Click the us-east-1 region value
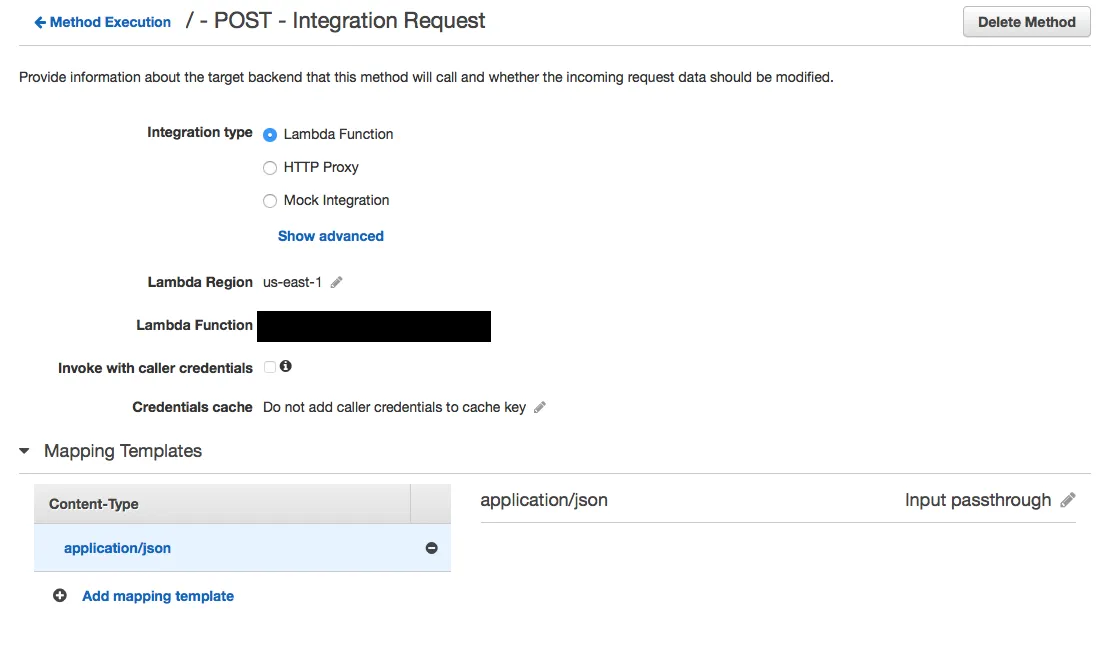1097x663 pixels. click(292, 282)
